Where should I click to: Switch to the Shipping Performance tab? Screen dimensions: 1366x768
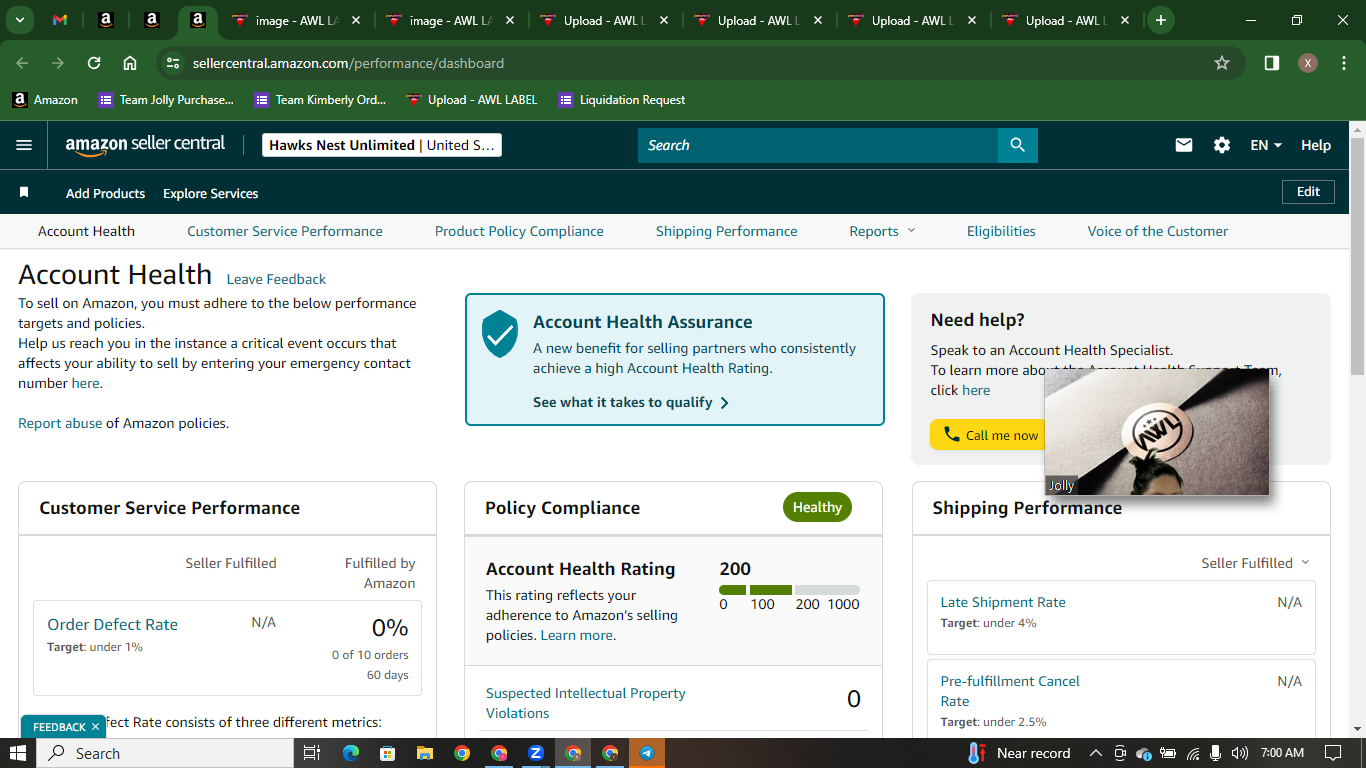pyautogui.click(x=727, y=231)
